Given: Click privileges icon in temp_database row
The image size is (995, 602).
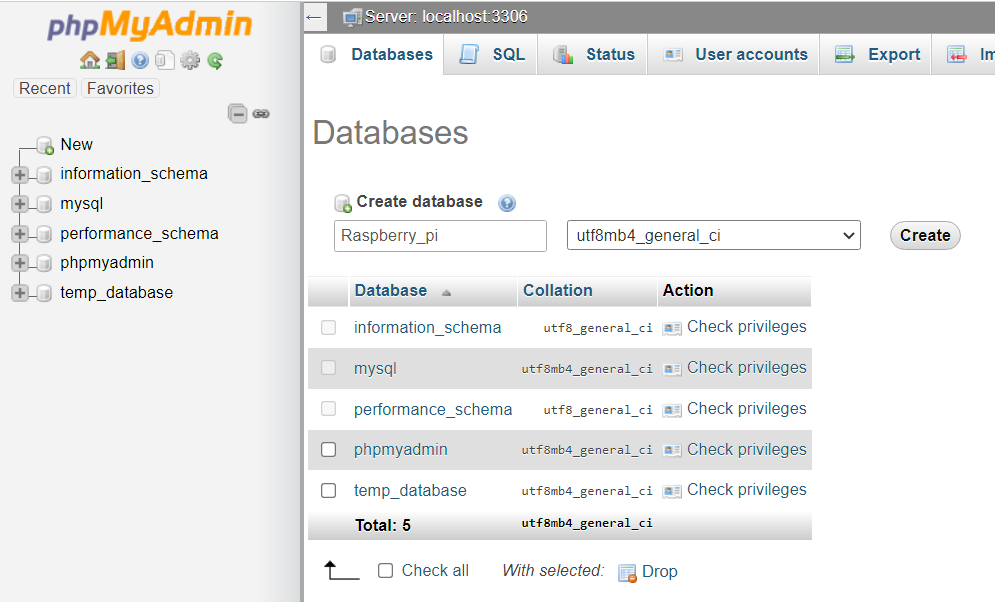Looking at the screenshot, I should point(672,491).
